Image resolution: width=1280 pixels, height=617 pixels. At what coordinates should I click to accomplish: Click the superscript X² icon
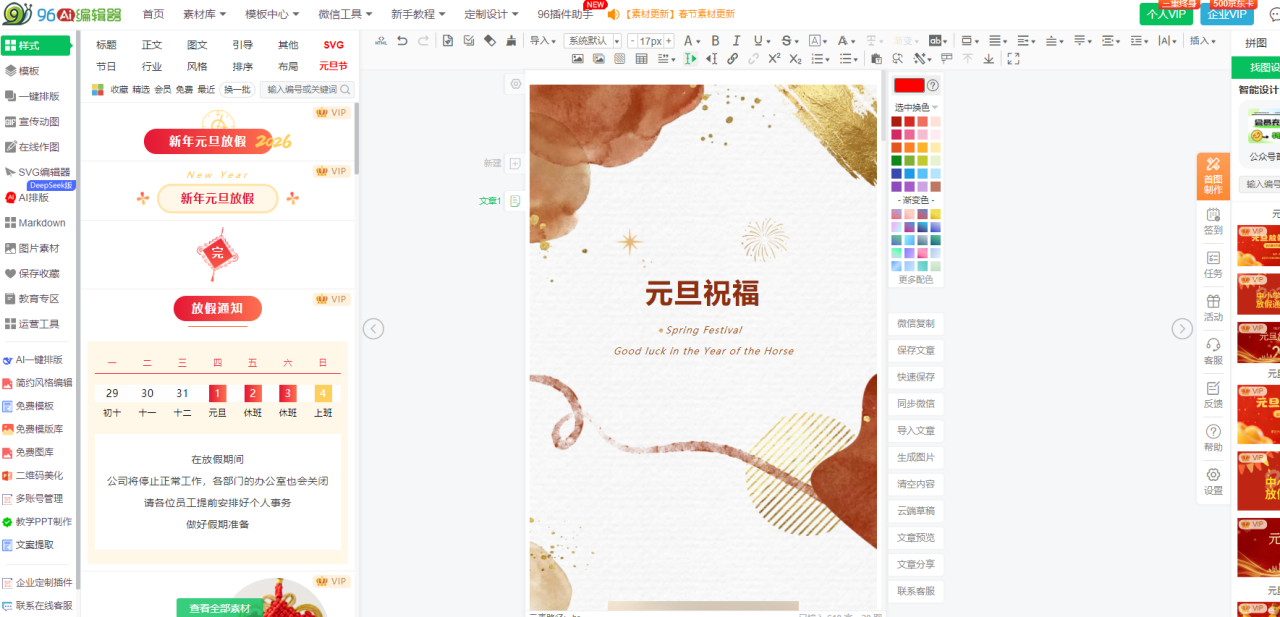click(x=774, y=59)
